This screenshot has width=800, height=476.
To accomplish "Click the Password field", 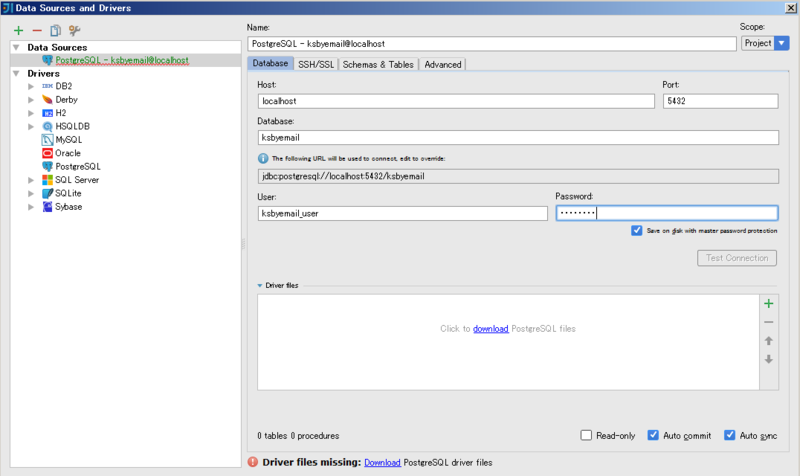I will click(x=667, y=213).
